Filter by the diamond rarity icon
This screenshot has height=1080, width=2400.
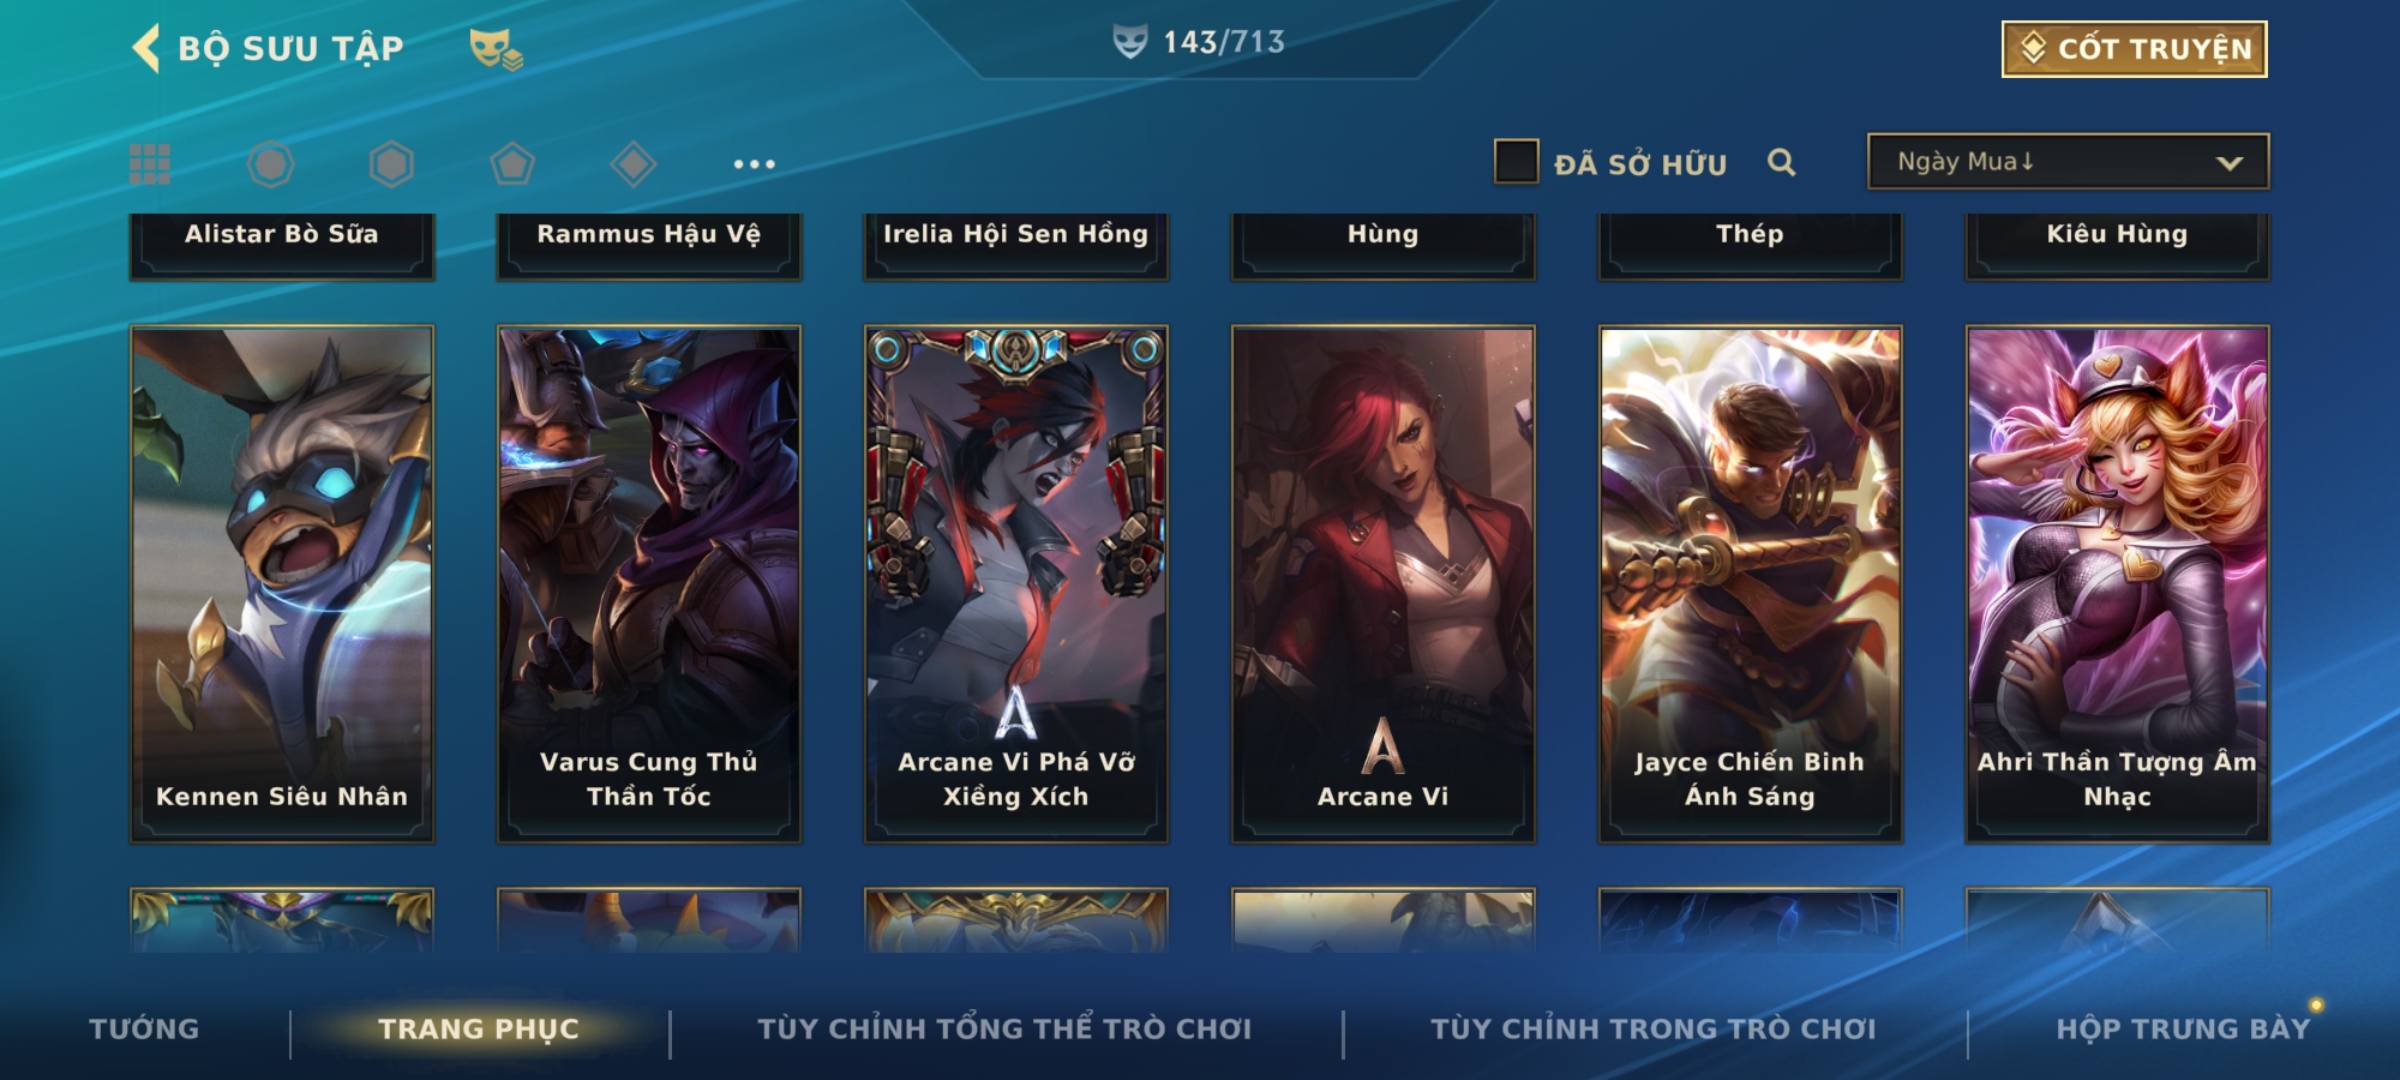click(633, 164)
